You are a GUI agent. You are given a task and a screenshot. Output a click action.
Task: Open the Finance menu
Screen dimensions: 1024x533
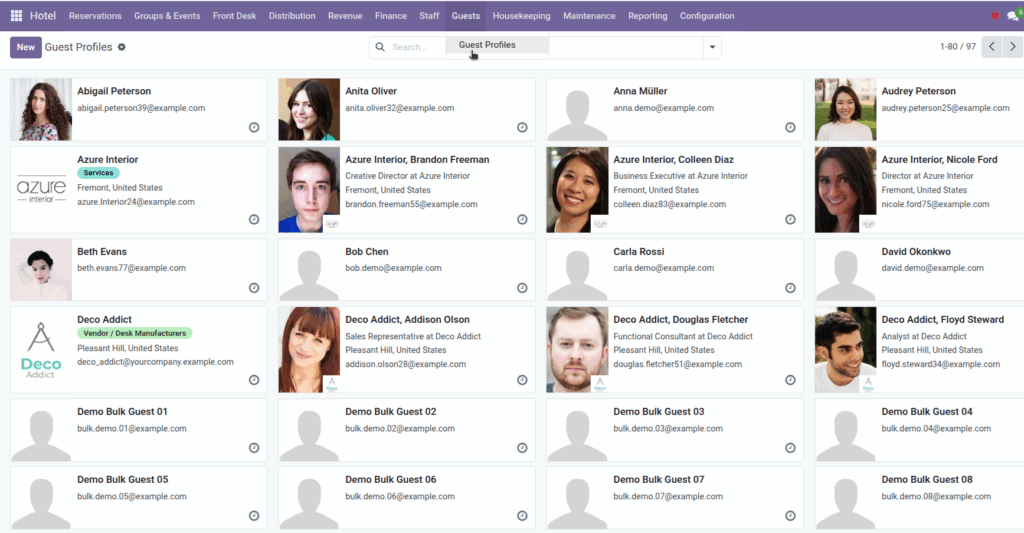(391, 16)
